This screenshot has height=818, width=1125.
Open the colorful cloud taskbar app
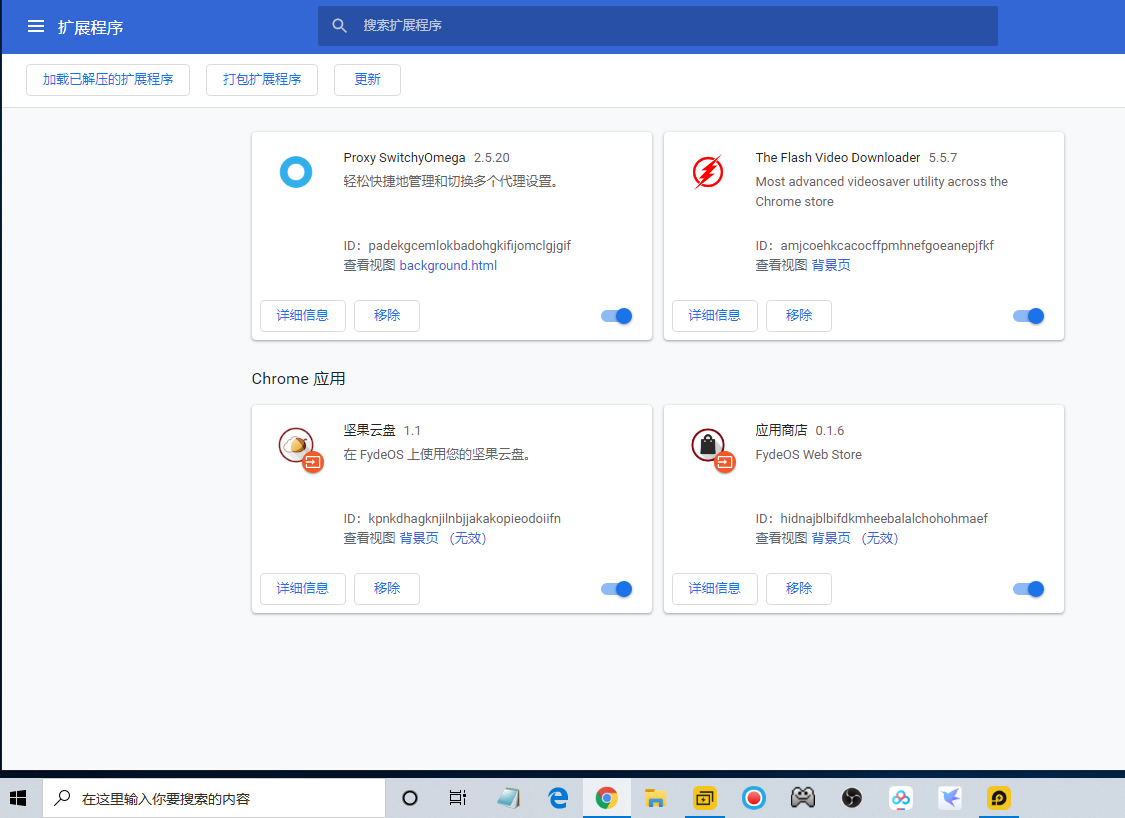click(x=900, y=798)
